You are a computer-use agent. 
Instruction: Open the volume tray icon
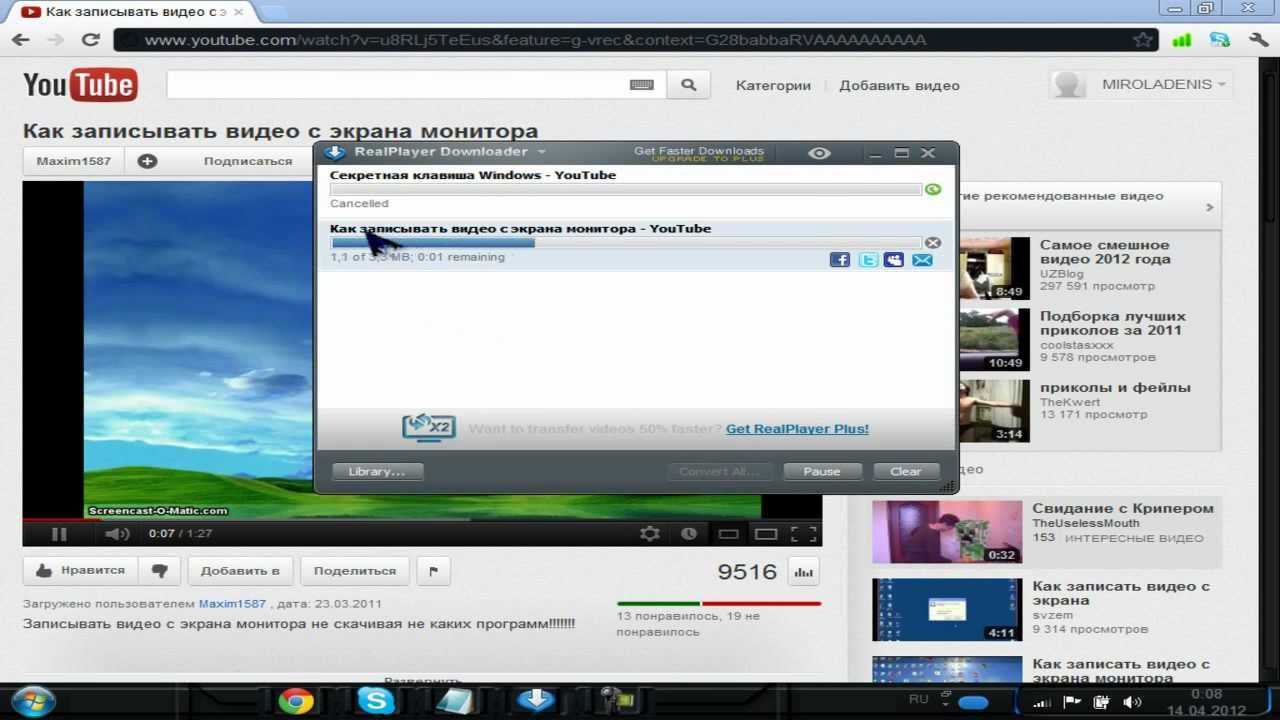(1131, 702)
